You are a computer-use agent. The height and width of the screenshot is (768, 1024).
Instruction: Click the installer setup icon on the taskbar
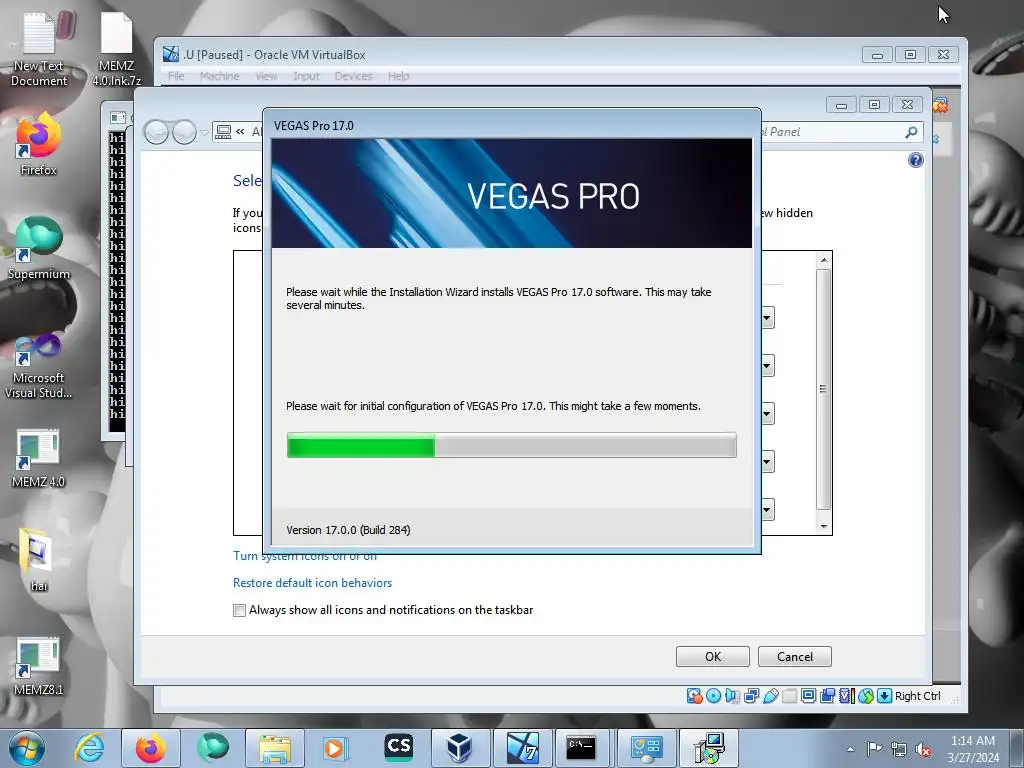(x=709, y=748)
